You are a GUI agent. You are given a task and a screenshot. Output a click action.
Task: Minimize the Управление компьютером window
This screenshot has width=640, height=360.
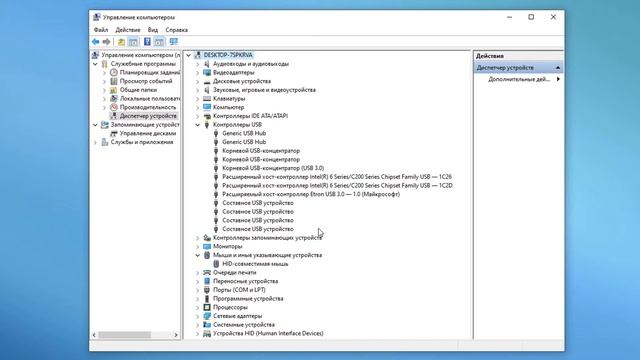[x=509, y=17]
